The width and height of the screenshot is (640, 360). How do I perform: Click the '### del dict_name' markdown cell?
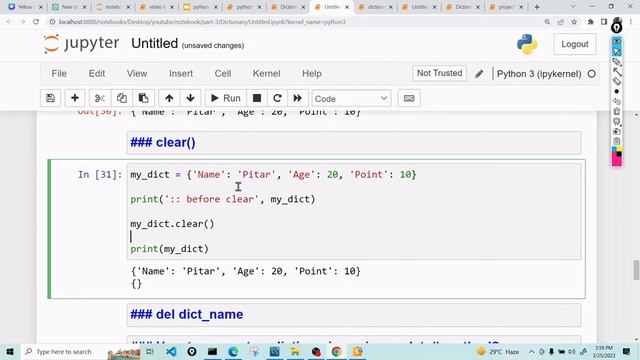354,315
